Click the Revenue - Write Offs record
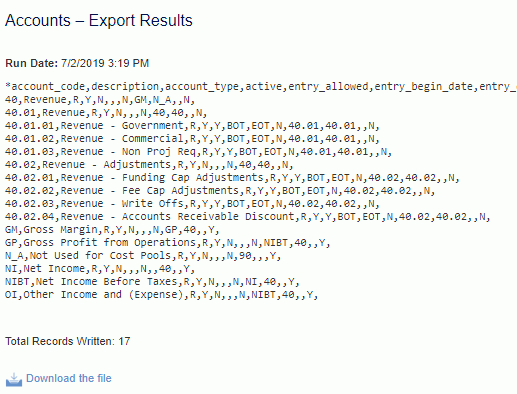Screen dimensions: 517x394 click(x=192, y=204)
